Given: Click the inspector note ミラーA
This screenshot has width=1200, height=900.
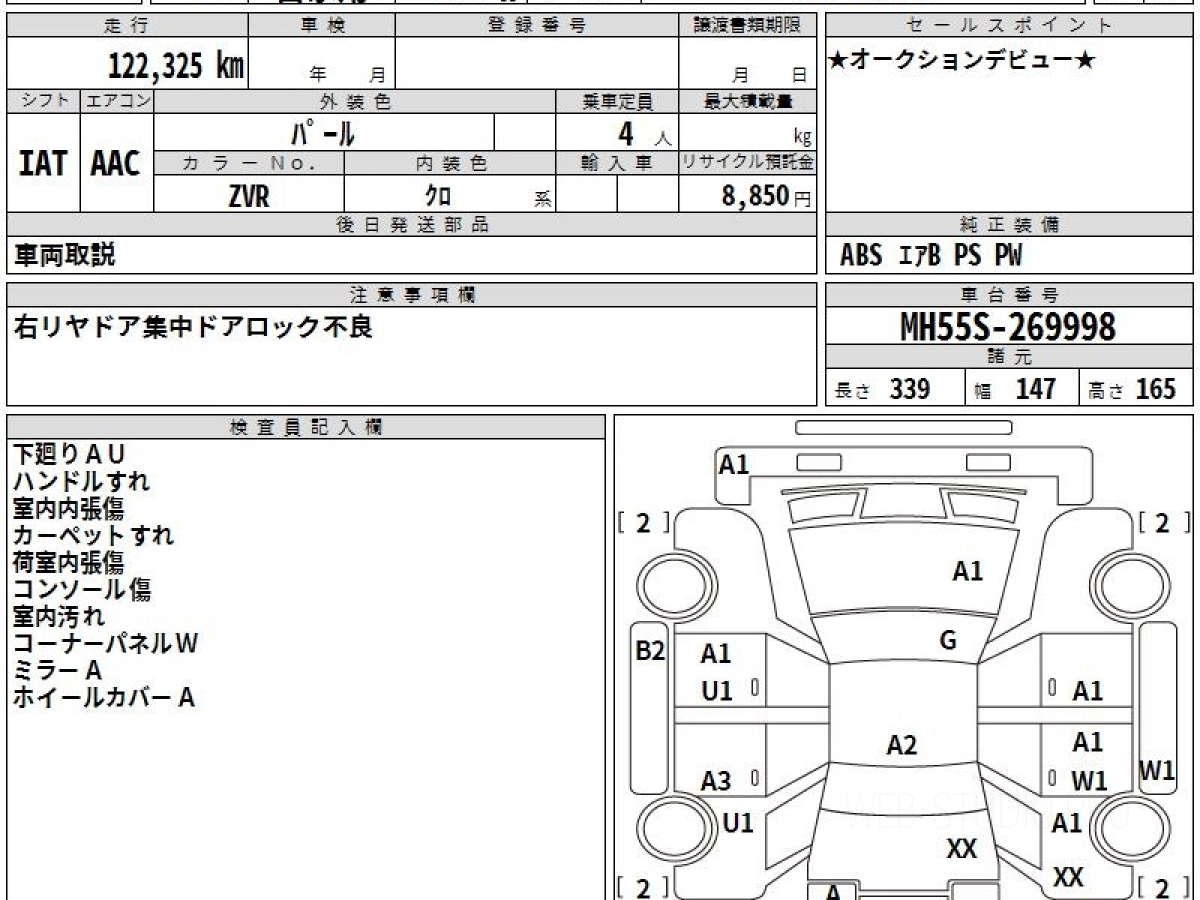Looking at the screenshot, I should (58, 670).
